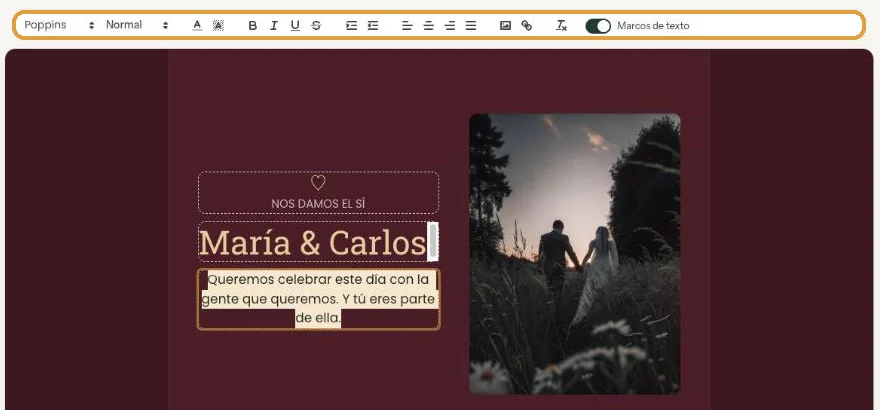This screenshot has height=410, width=880.
Task: Open the Poppins font family dropdown
Action: coord(59,25)
